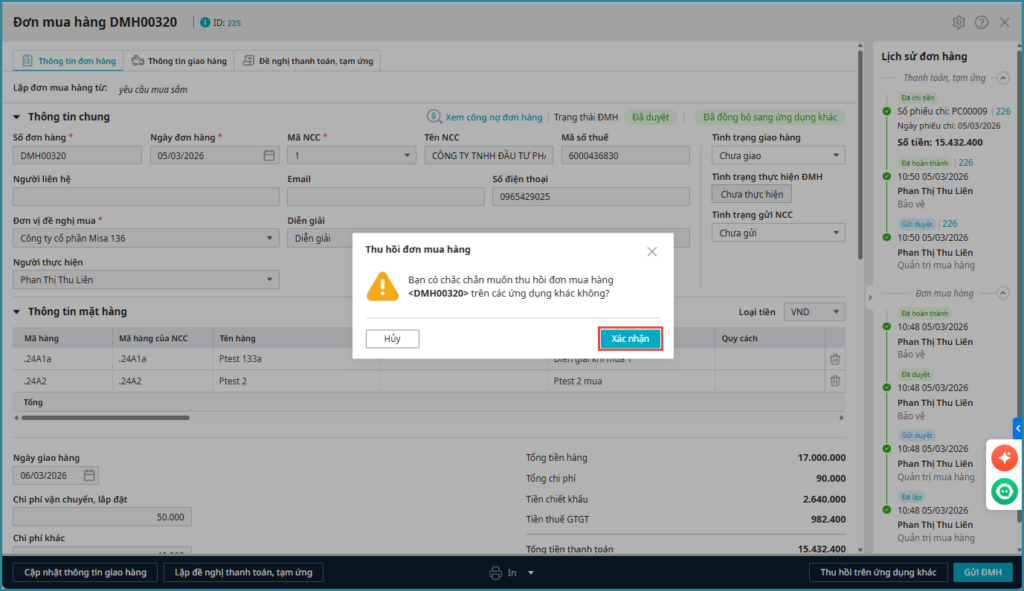This screenshot has height=591, width=1024.
Task: Open the settings gear icon
Action: tap(958, 22)
